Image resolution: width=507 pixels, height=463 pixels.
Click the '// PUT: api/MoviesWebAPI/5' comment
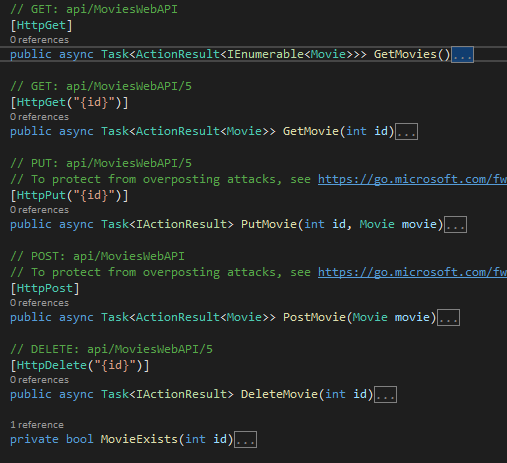point(101,164)
